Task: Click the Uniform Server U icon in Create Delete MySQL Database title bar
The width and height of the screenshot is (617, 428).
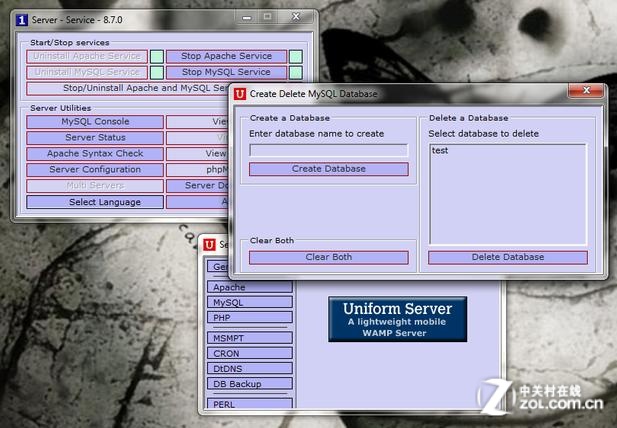Action: tap(240, 94)
